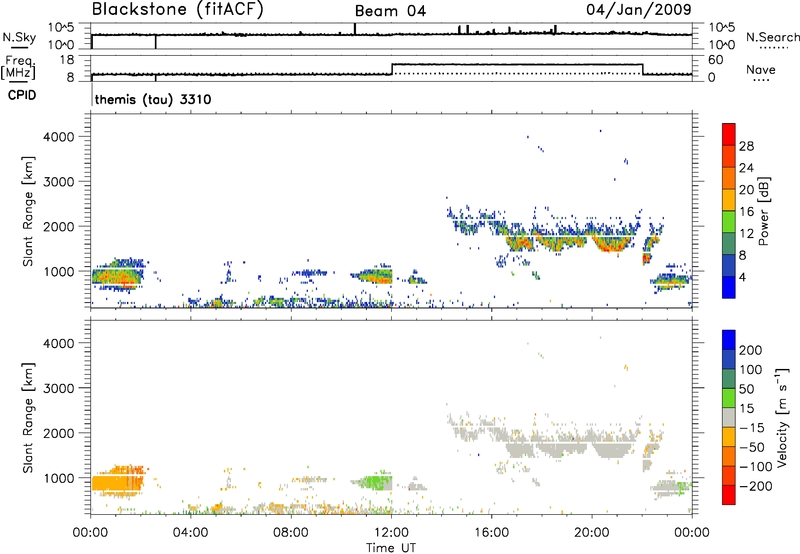Click the 'Nave' legend label
This screenshot has height=554, width=800.
[x=761, y=69]
